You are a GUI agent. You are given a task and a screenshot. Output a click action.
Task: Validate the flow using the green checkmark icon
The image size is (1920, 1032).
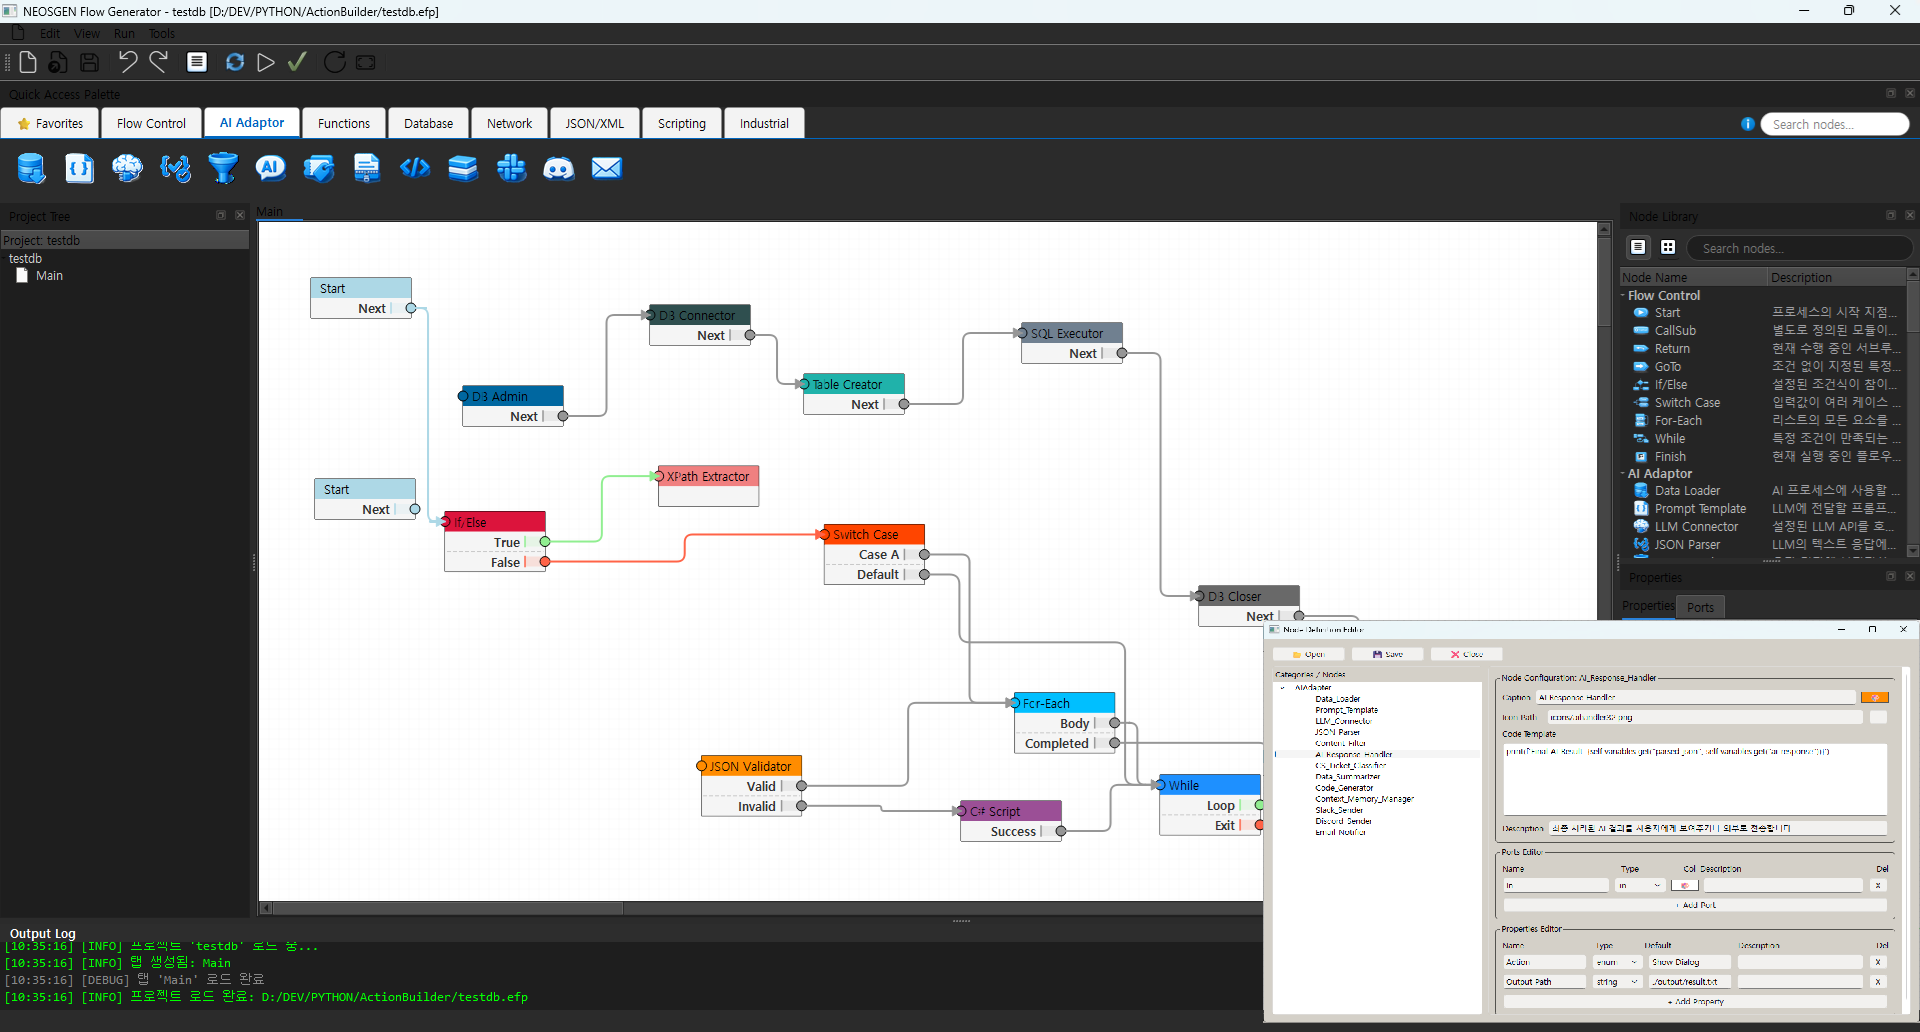point(297,62)
